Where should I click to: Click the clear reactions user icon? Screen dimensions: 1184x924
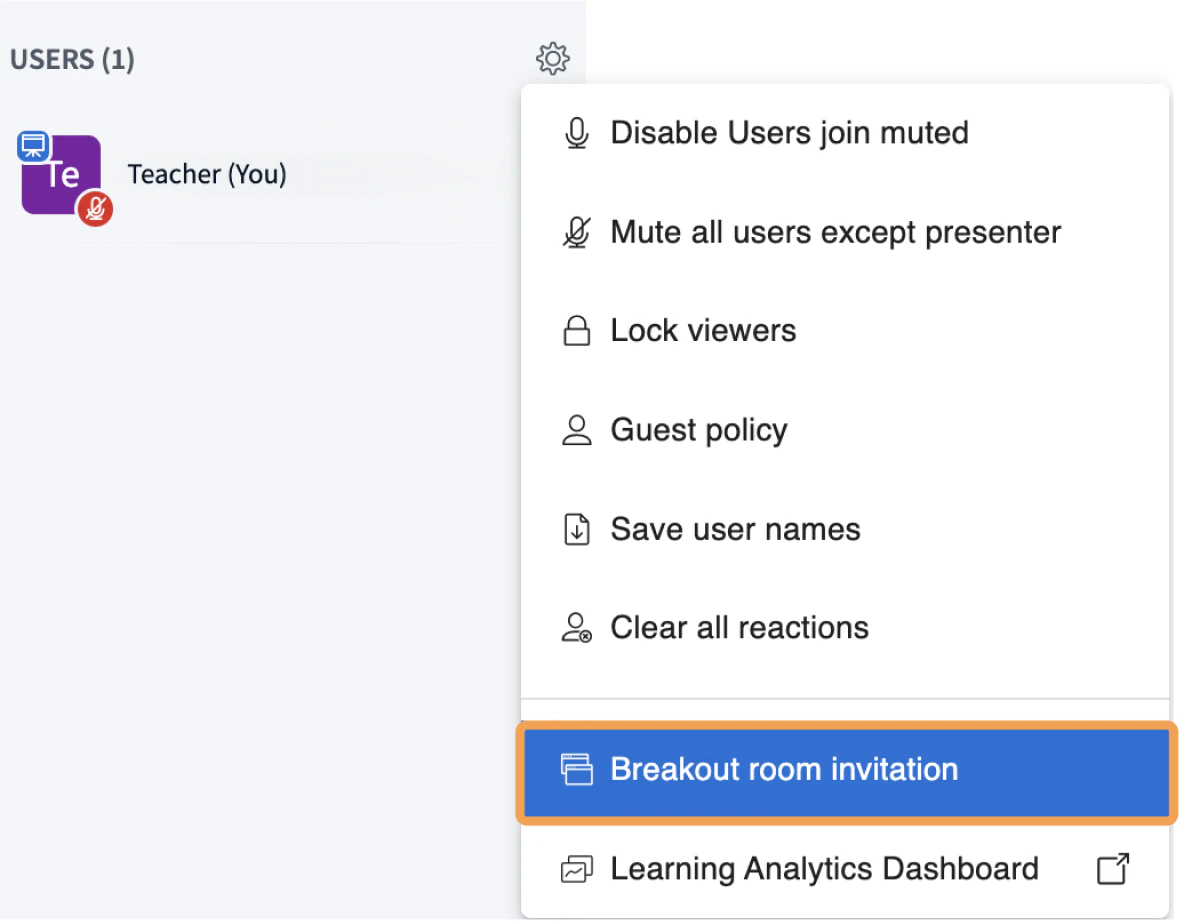pyautogui.click(x=577, y=629)
